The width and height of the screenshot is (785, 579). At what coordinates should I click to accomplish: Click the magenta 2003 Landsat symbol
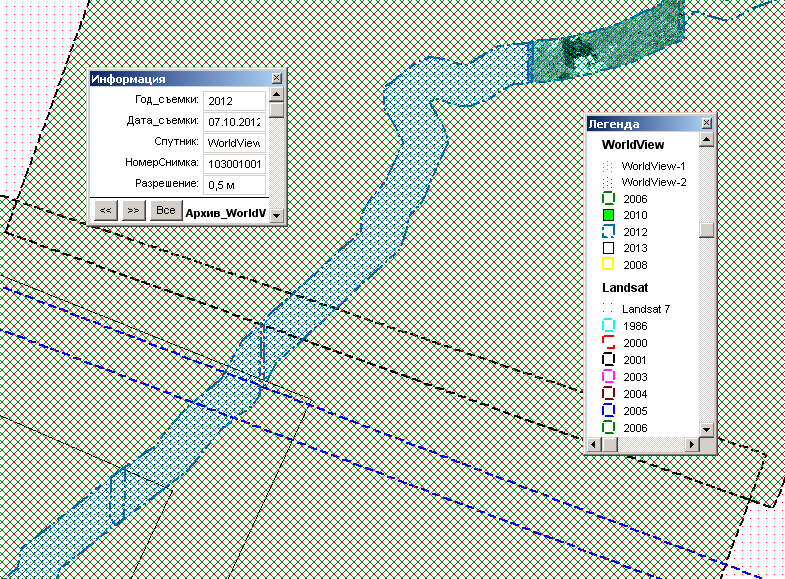coord(607,377)
